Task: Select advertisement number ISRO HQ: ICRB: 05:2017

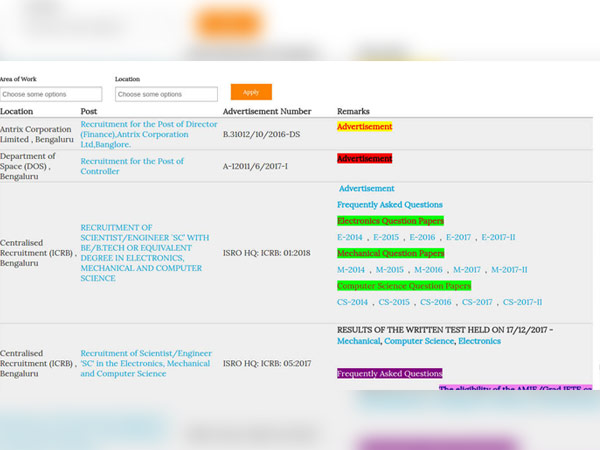Action: tap(267, 364)
